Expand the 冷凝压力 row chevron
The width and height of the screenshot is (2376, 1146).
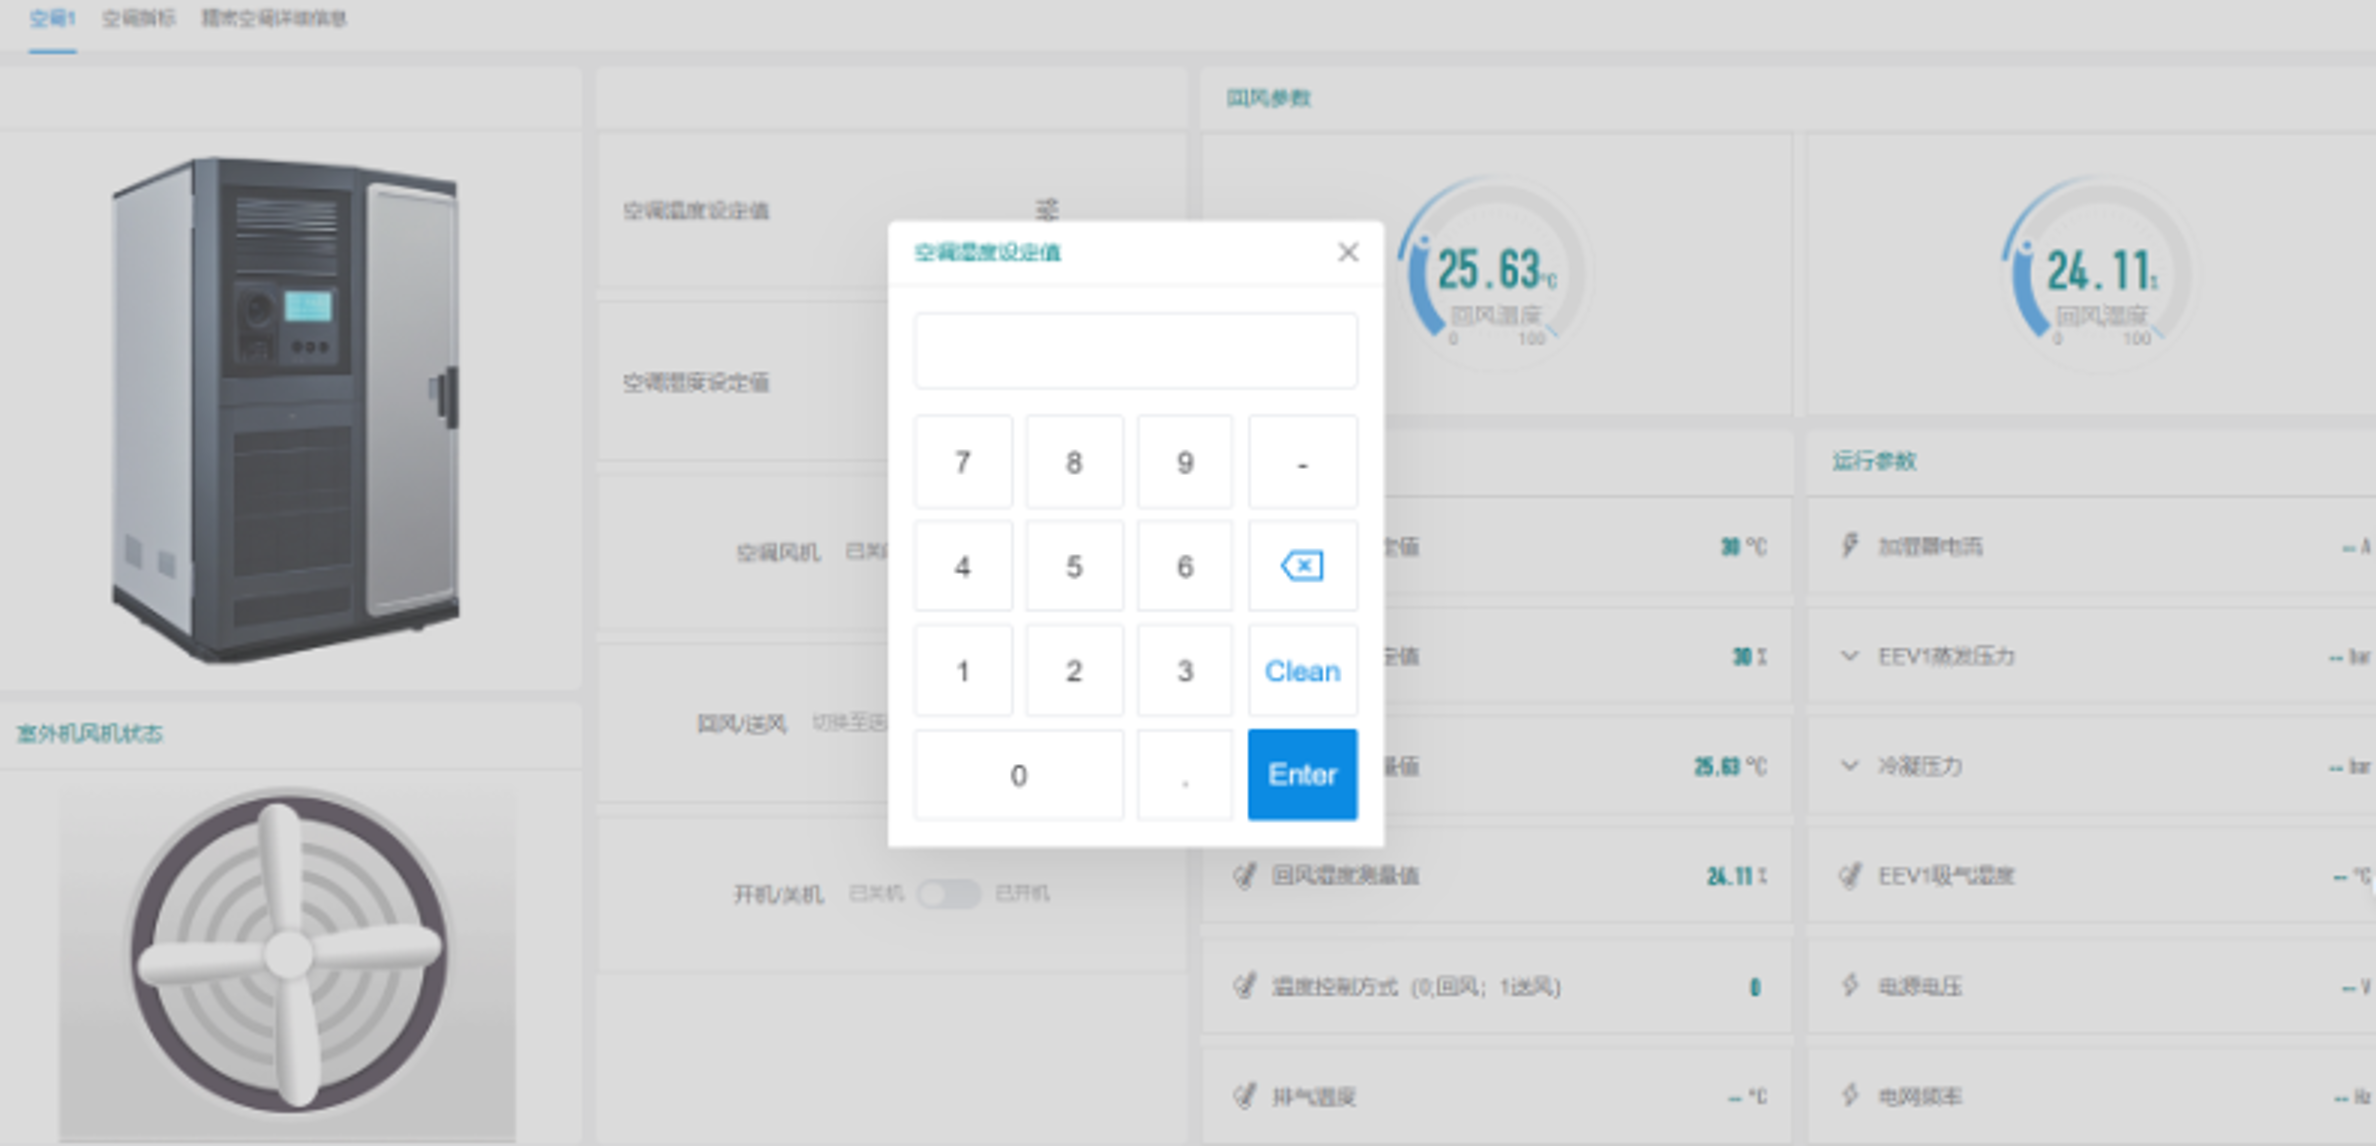pyautogui.click(x=1849, y=766)
